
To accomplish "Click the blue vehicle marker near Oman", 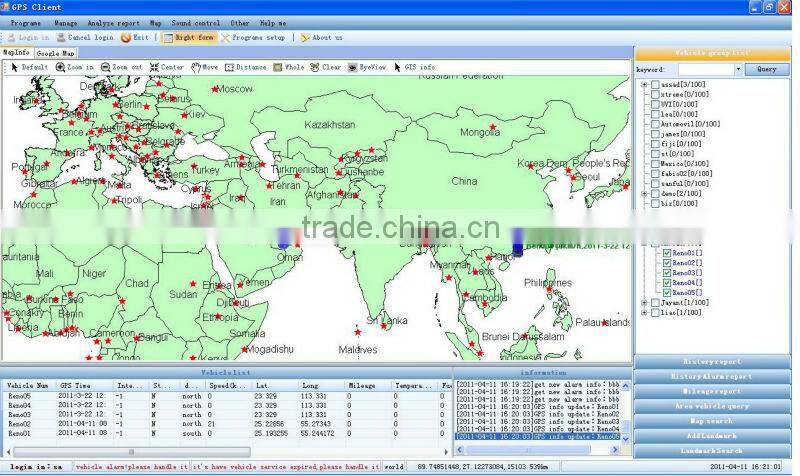I will tap(284, 239).
